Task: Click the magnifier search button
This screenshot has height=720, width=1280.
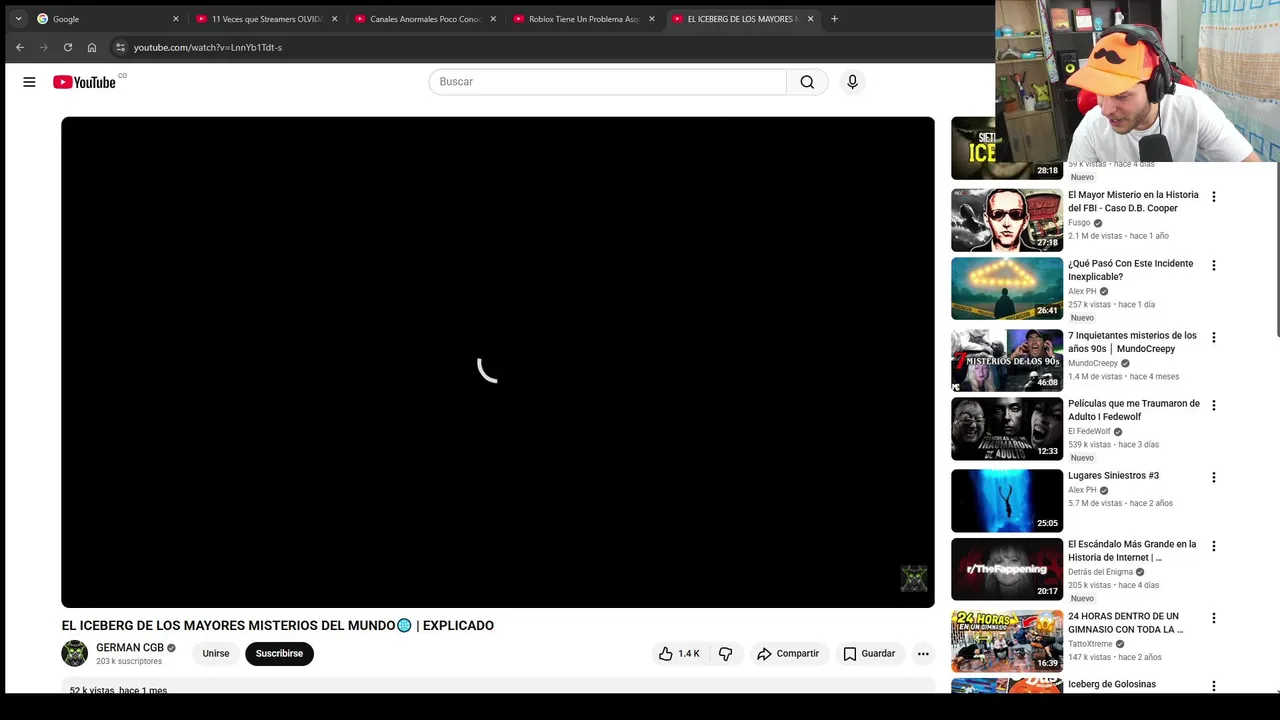Action: (x=807, y=82)
